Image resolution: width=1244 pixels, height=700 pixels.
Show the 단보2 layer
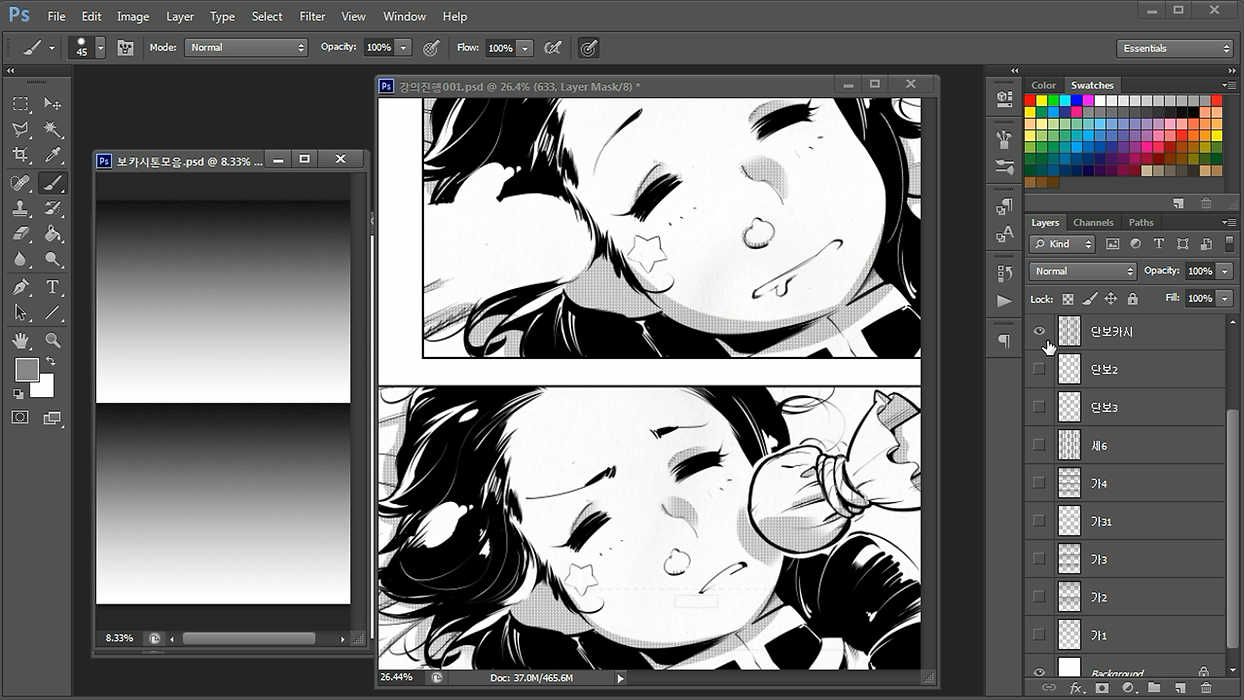[1039, 369]
